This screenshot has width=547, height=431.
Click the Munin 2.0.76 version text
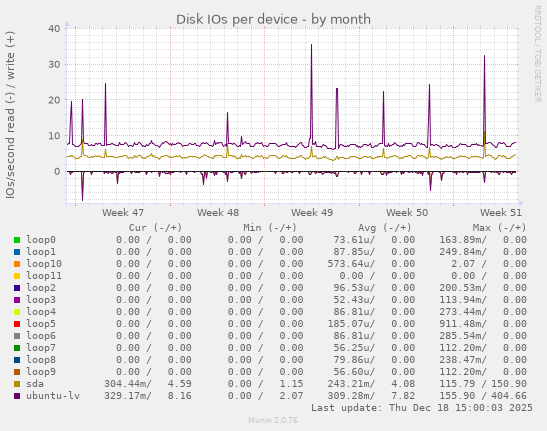point(273,420)
